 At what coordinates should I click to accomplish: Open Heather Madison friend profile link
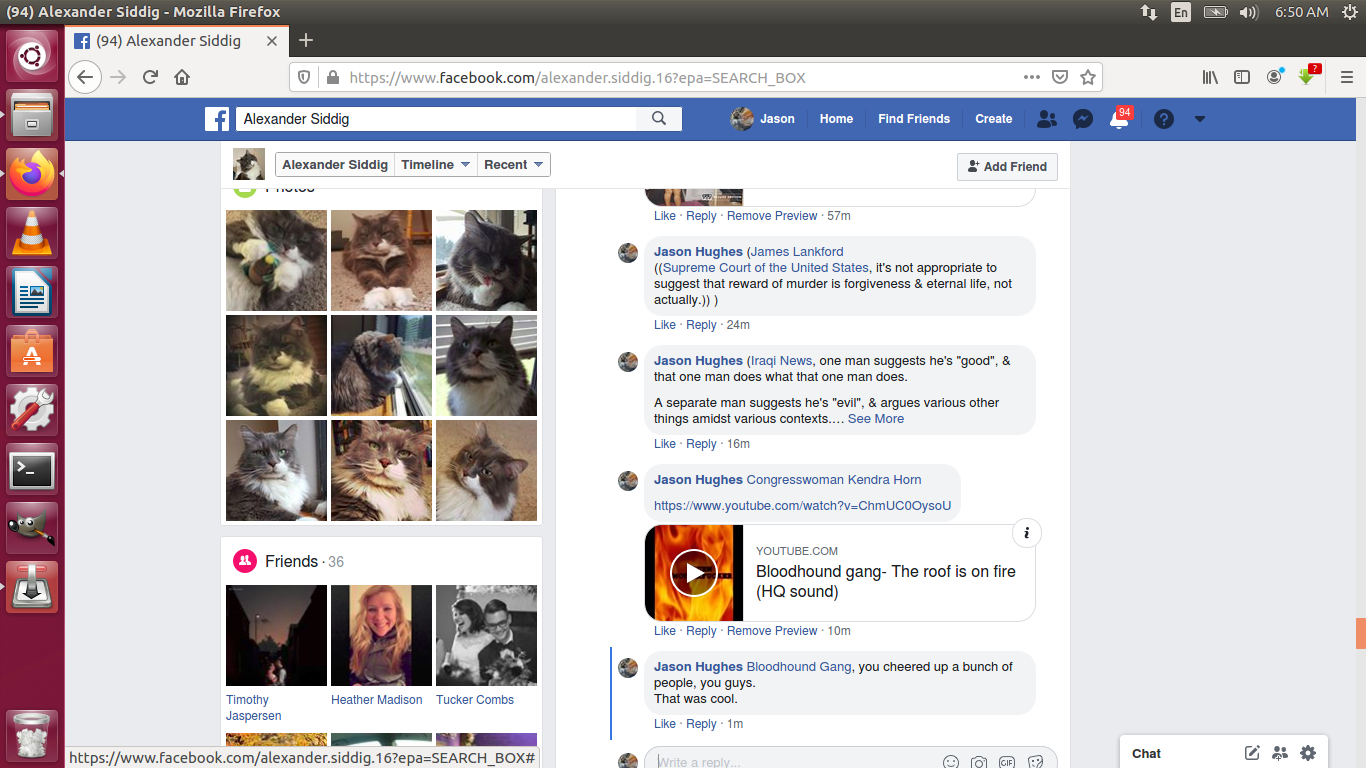[x=377, y=700]
